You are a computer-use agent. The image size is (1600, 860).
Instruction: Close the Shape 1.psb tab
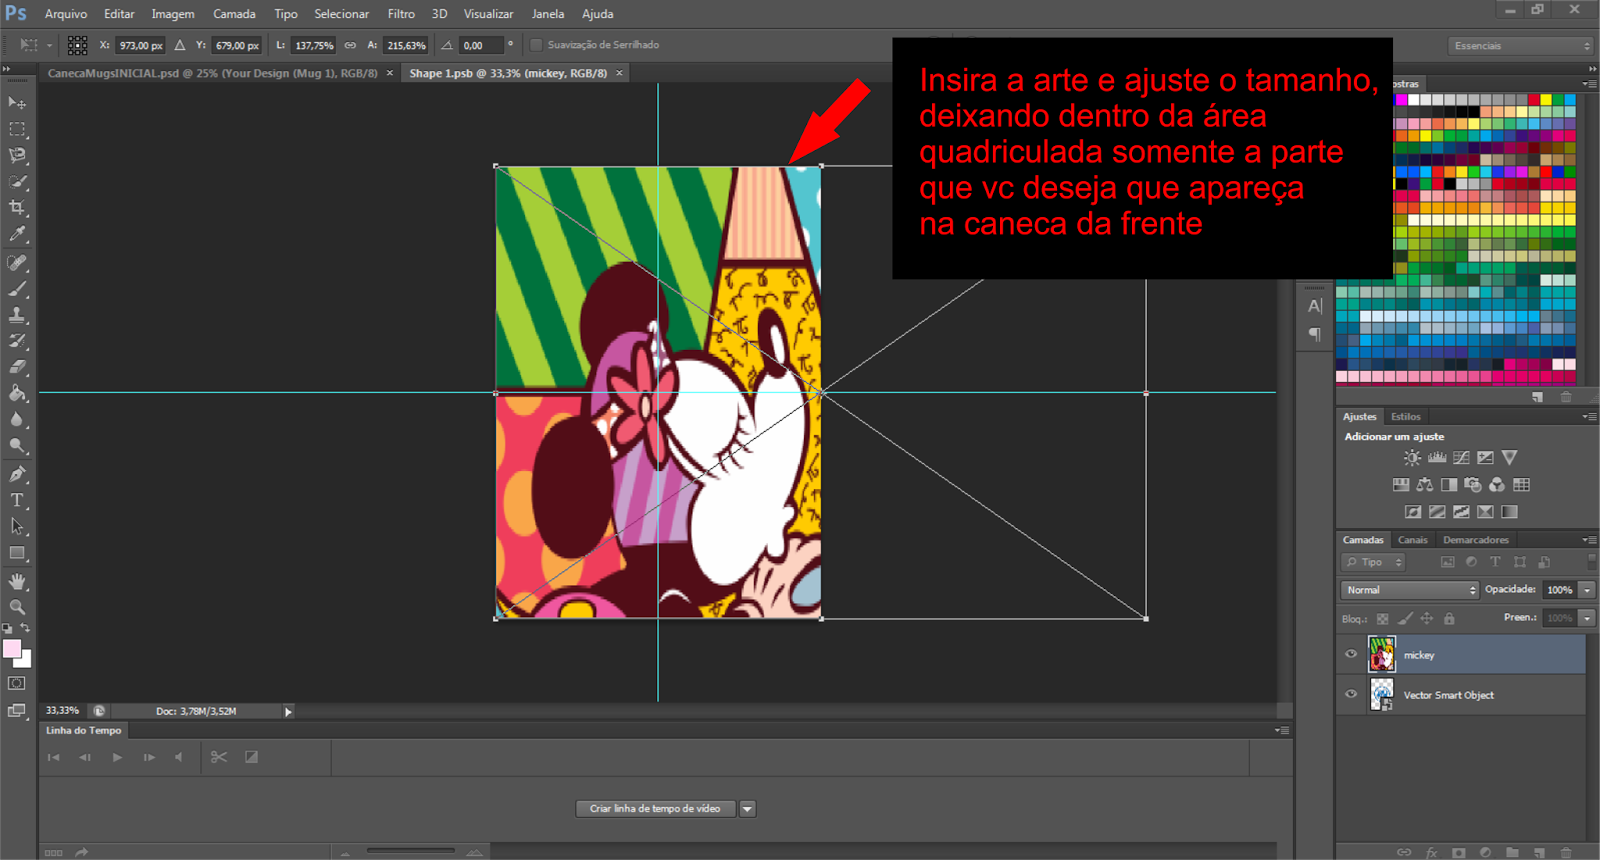point(619,73)
